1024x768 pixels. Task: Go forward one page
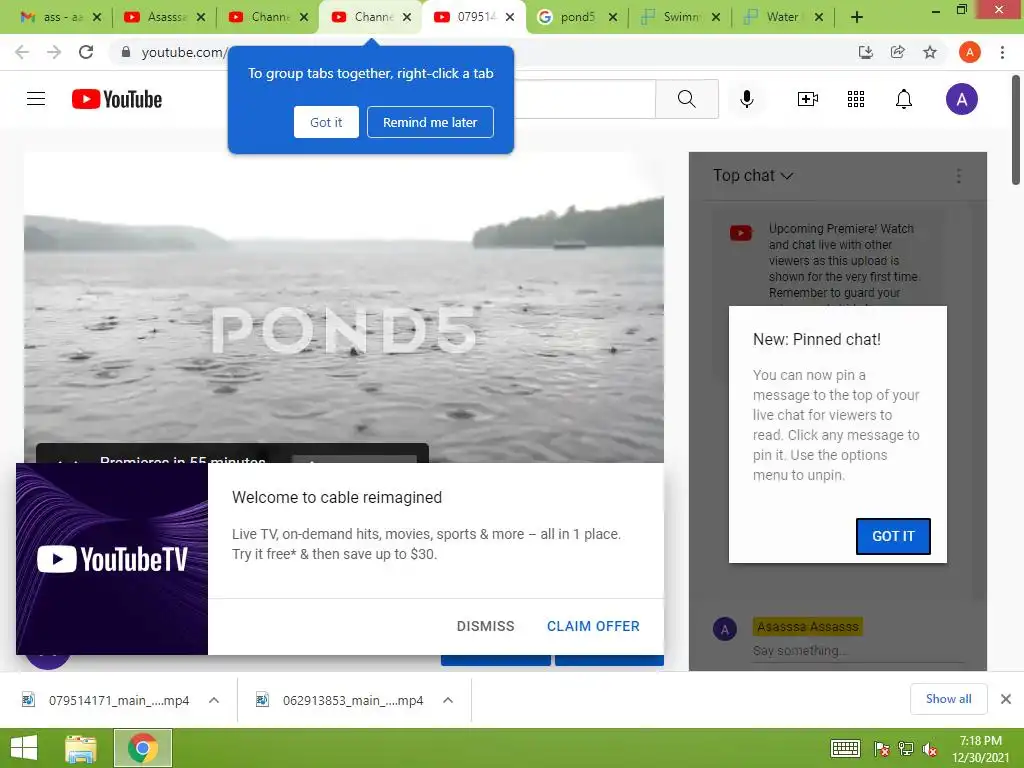coord(54,52)
